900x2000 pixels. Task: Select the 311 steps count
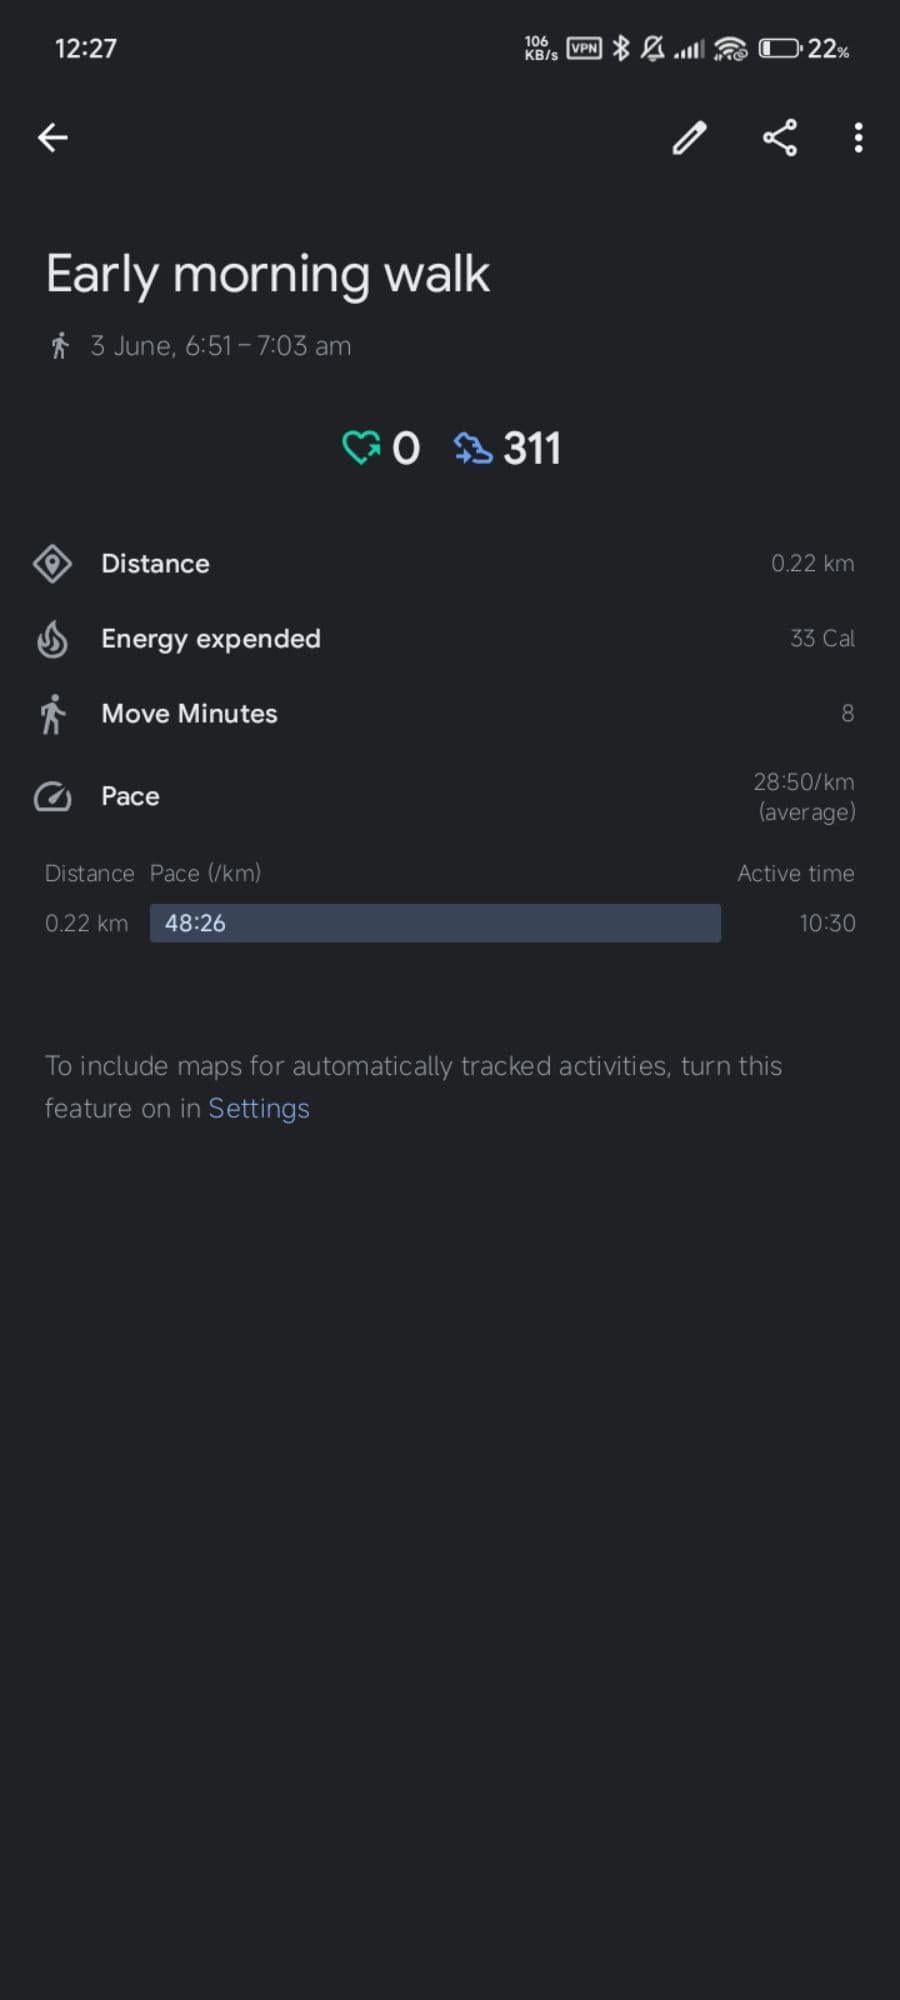[532, 448]
